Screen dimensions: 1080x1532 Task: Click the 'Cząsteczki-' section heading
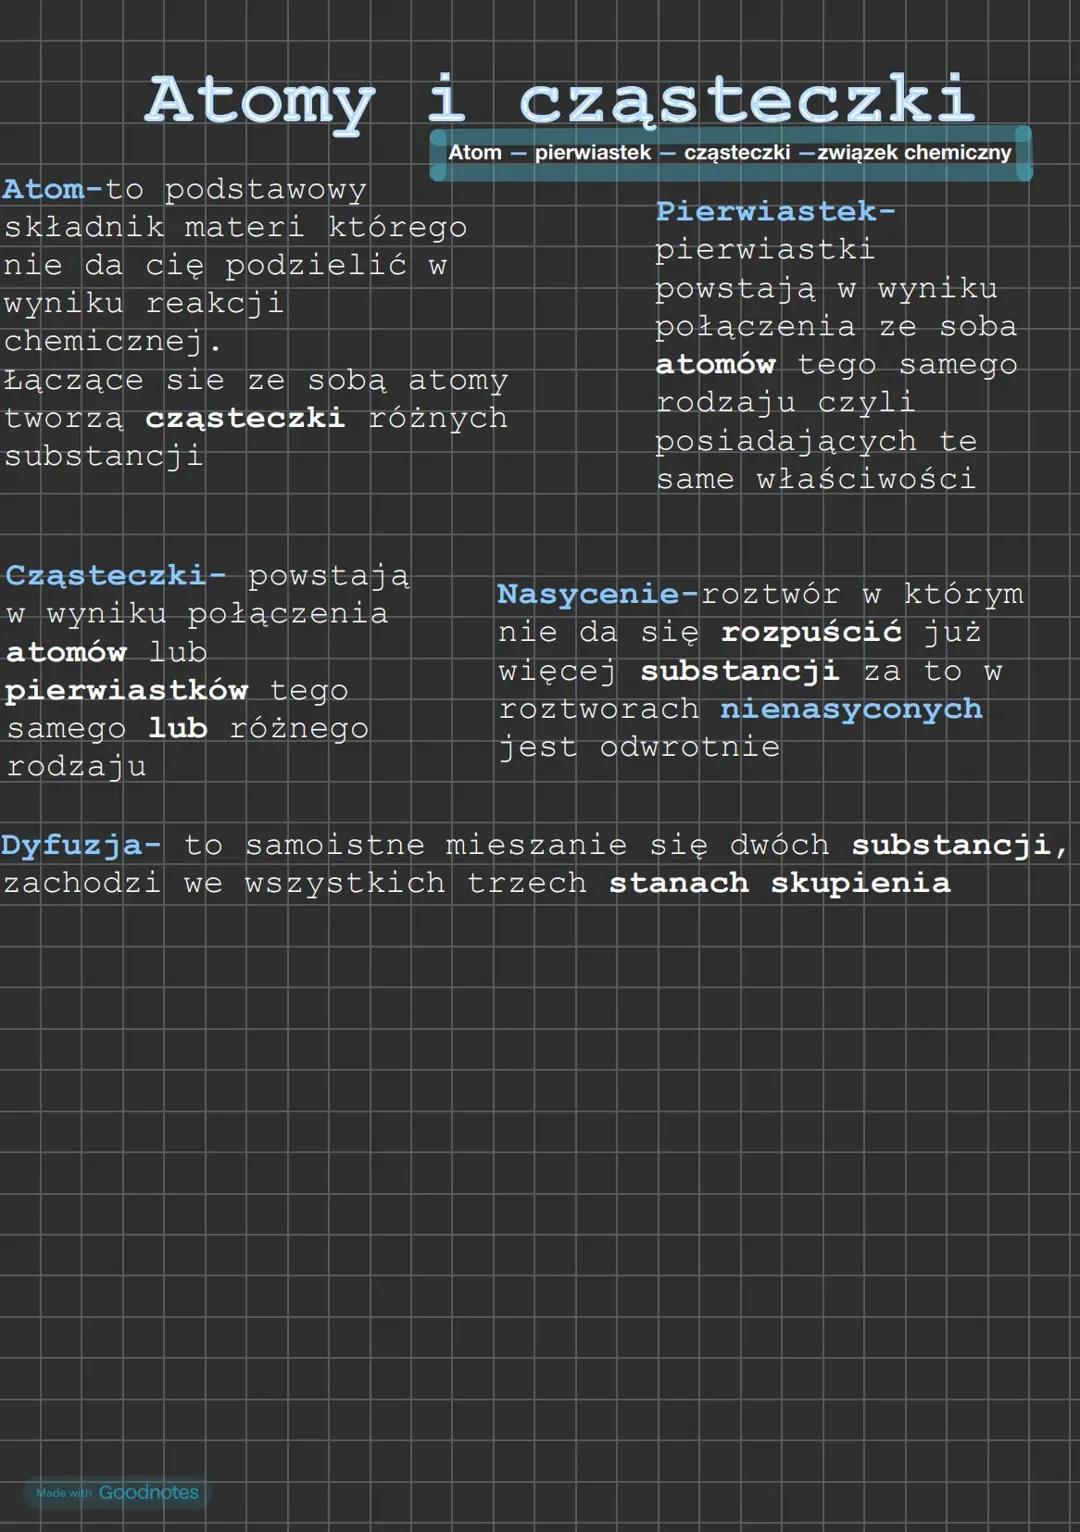116,575
